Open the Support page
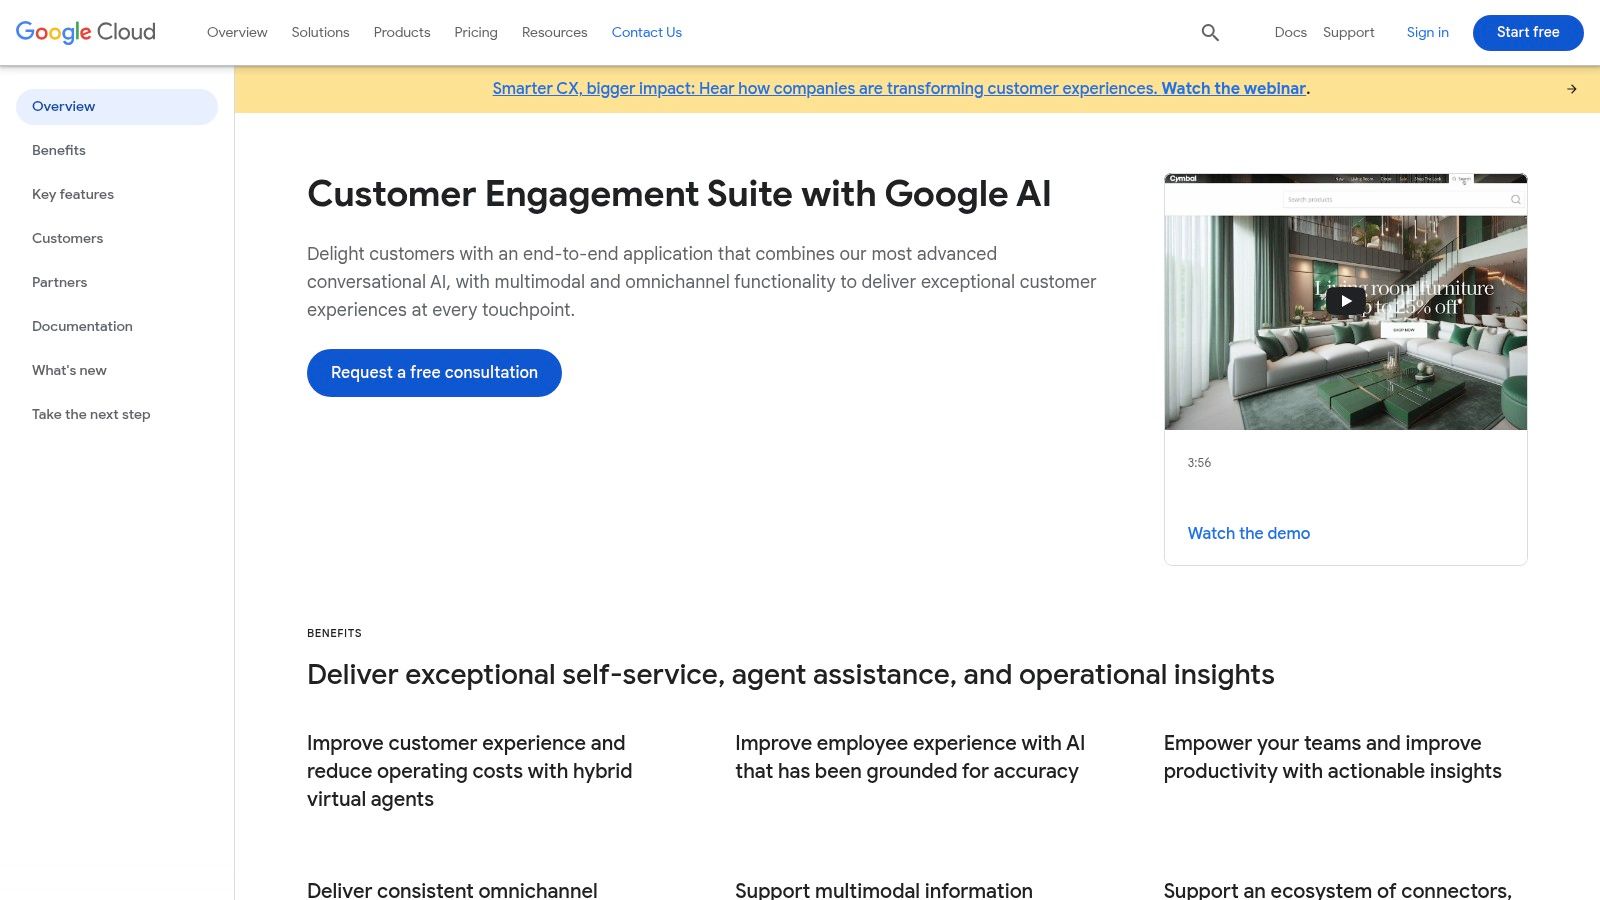1600x900 pixels. pyautogui.click(x=1347, y=32)
